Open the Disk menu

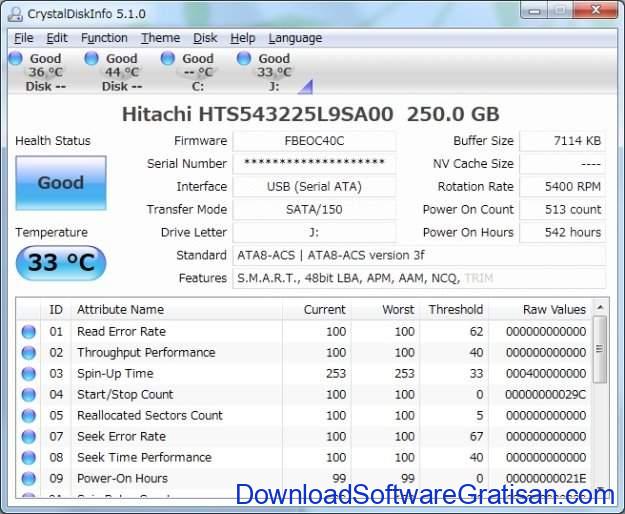205,38
